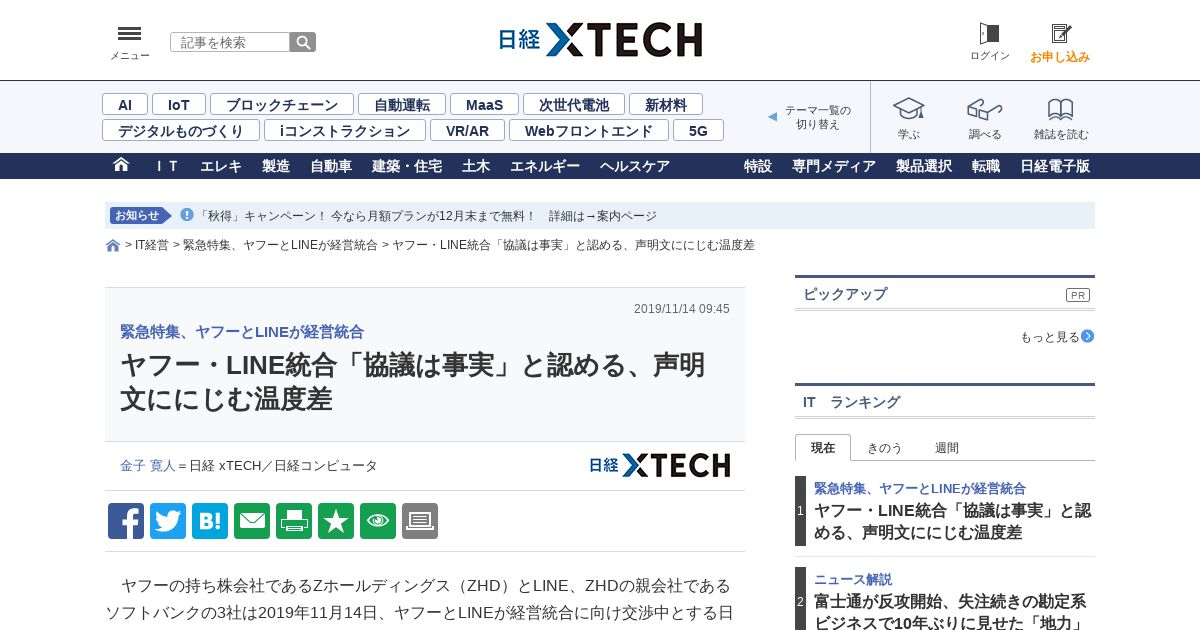Click the IT経営 breadcrumb link

click(152, 245)
